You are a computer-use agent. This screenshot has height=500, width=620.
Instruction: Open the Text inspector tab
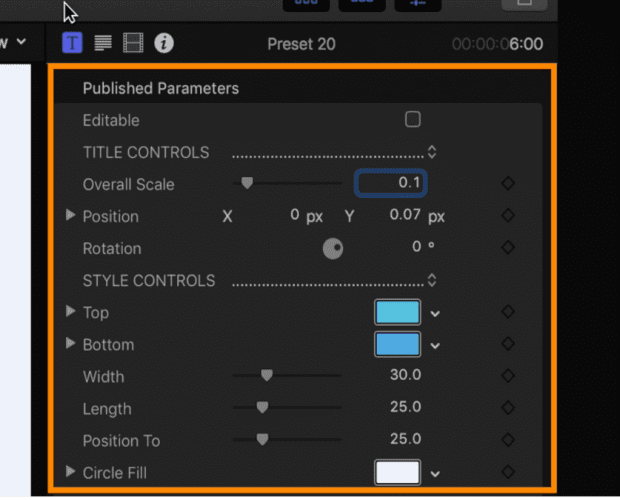103,43
